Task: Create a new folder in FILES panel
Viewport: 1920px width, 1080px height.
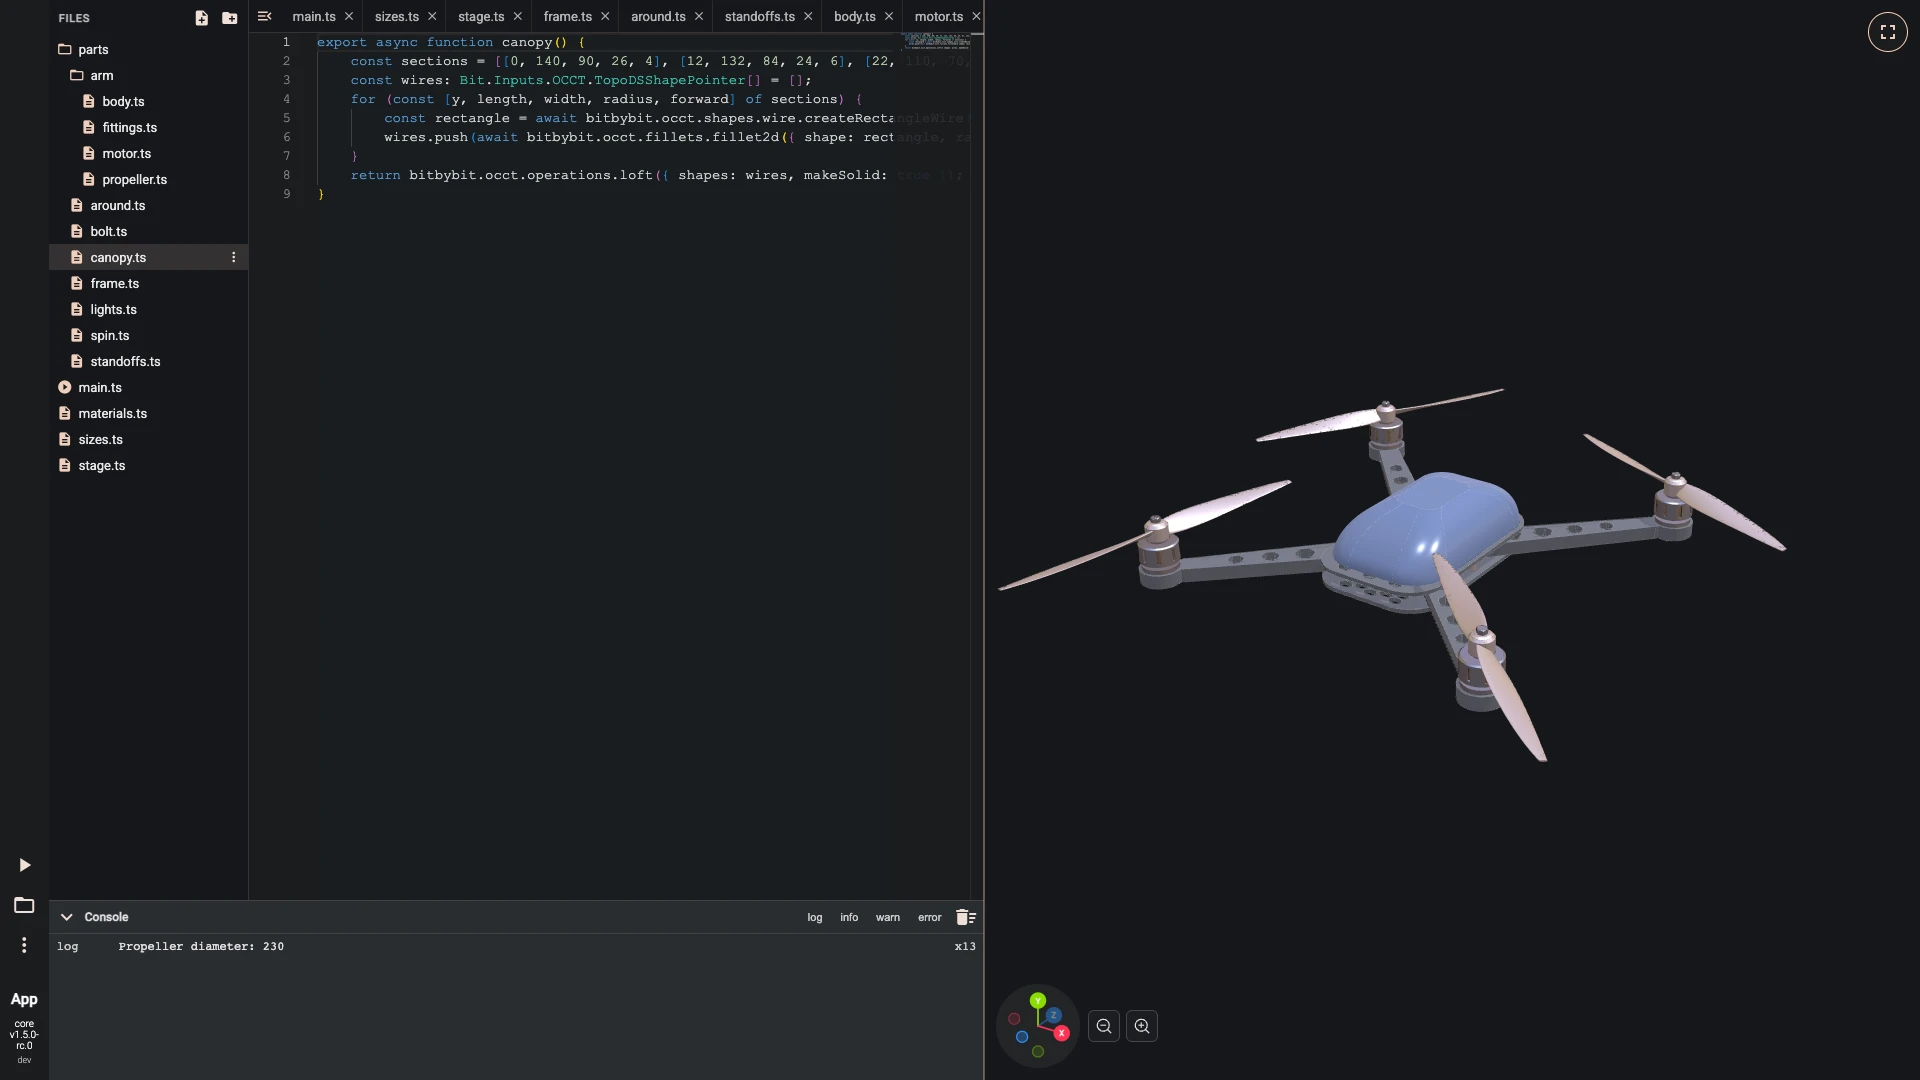Action: [230, 18]
